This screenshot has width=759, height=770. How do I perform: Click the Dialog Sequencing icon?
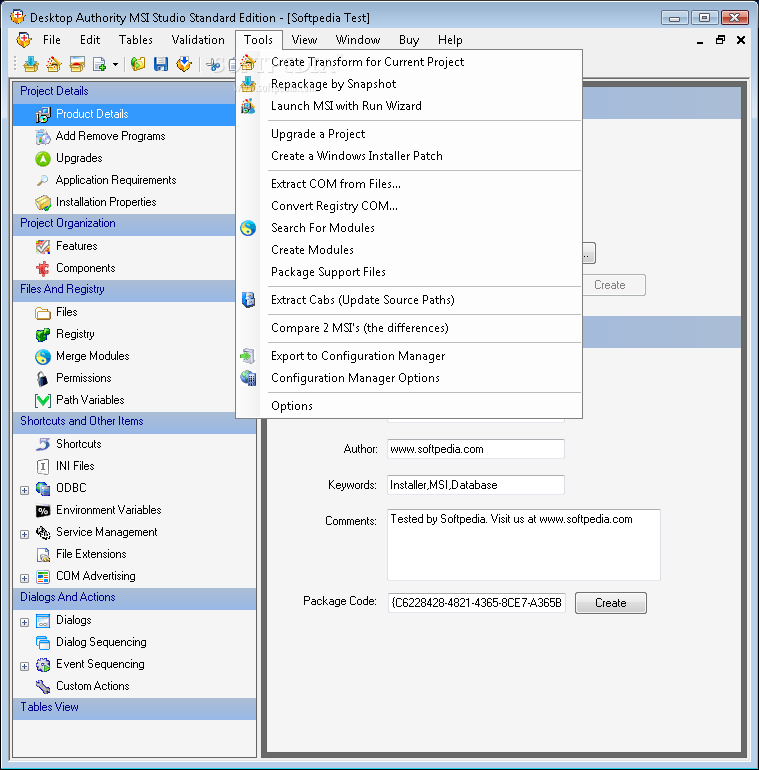coord(43,642)
